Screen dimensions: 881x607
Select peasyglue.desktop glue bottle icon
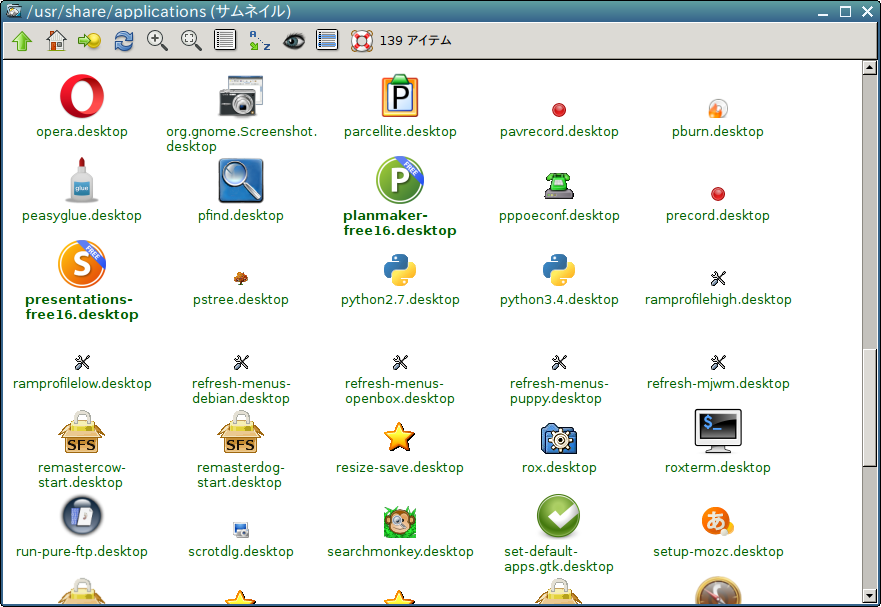point(82,180)
